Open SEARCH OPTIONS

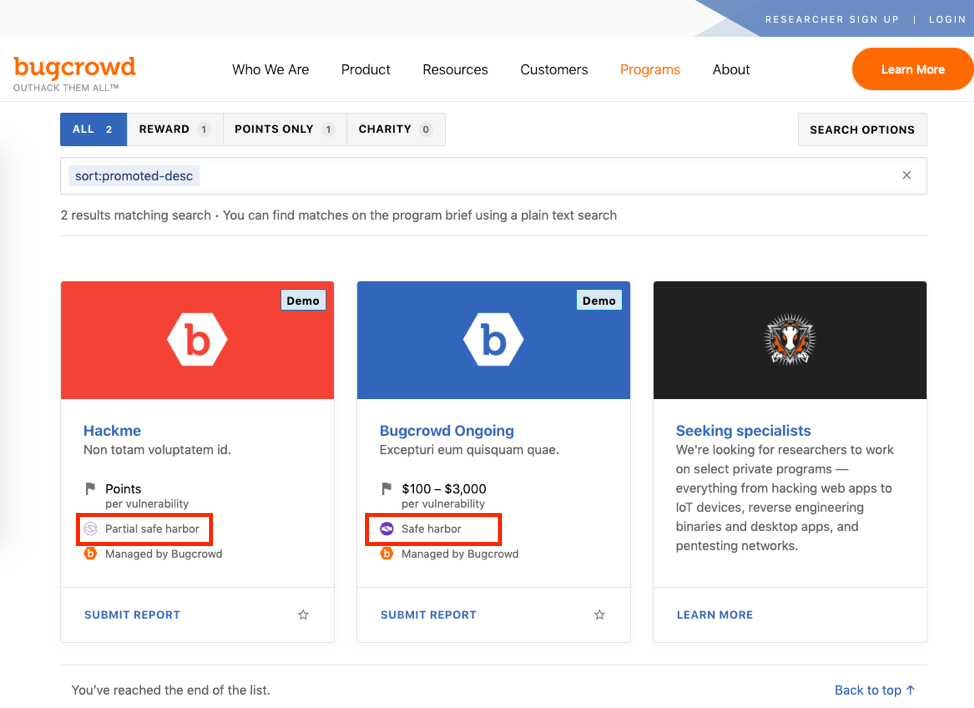point(862,129)
